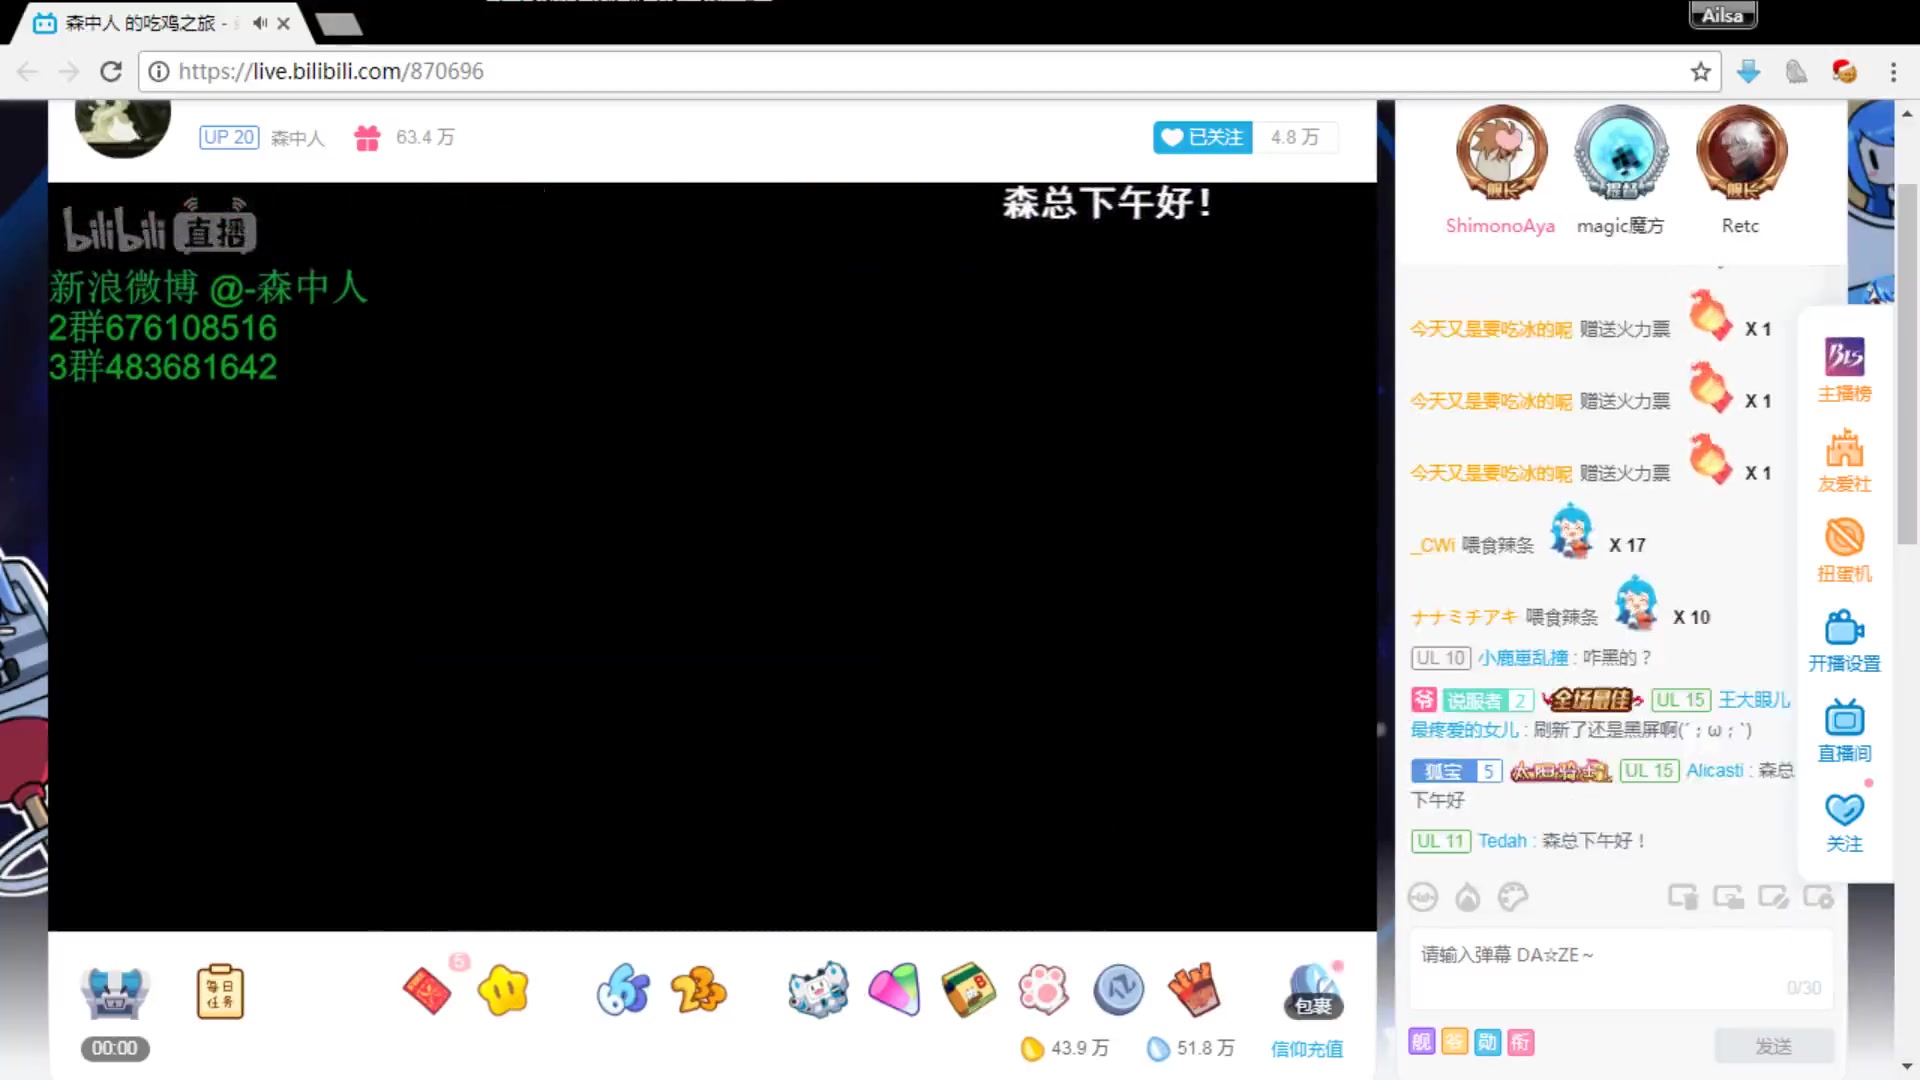Select the spicy strips gift
Image resolution: width=1920 pixels, height=1080 pixels.
(x=1194, y=990)
